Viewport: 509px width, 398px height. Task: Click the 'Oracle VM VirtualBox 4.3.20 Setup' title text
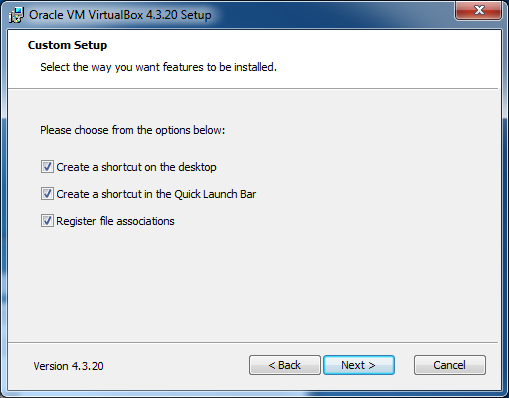pos(120,15)
